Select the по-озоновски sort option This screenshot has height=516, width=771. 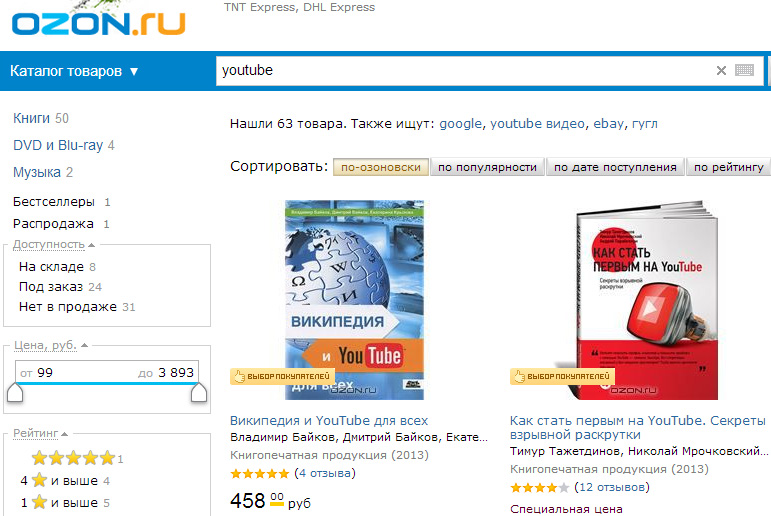pos(381,167)
